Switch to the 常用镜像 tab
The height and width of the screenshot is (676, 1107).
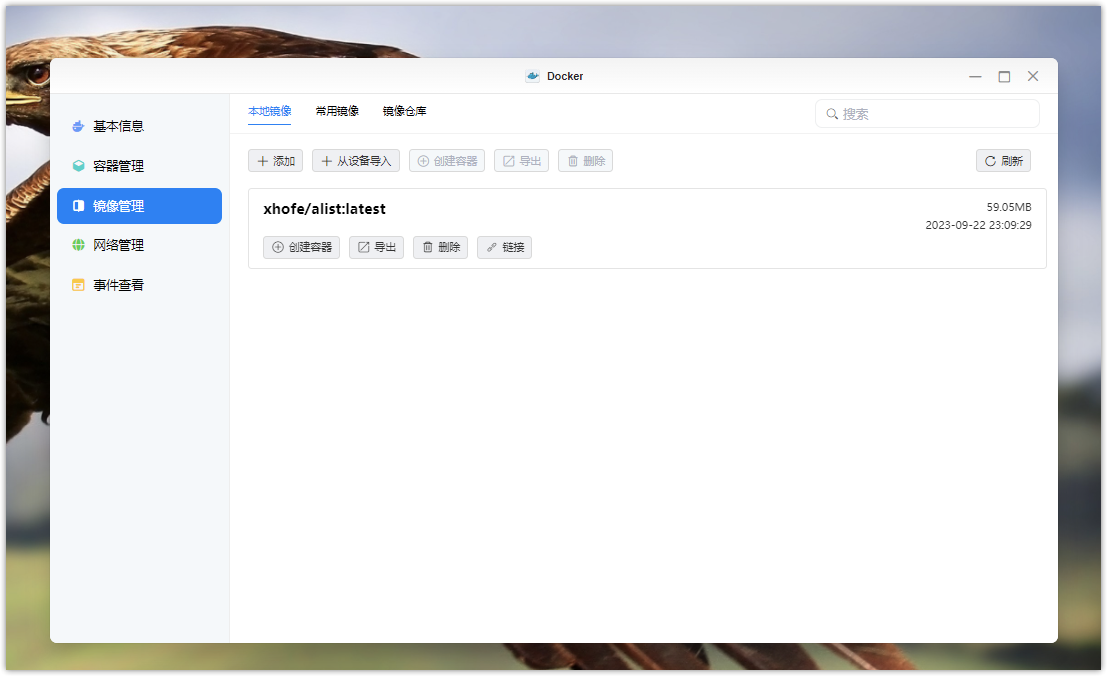[x=337, y=111]
